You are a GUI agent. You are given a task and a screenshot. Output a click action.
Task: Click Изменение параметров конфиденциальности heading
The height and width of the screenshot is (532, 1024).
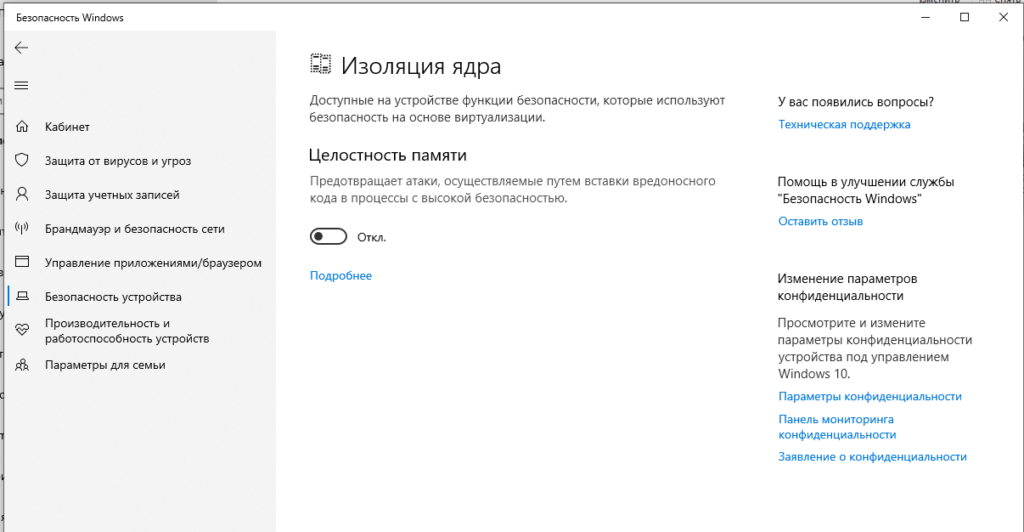pyautogui.click(x=847, y=287)
